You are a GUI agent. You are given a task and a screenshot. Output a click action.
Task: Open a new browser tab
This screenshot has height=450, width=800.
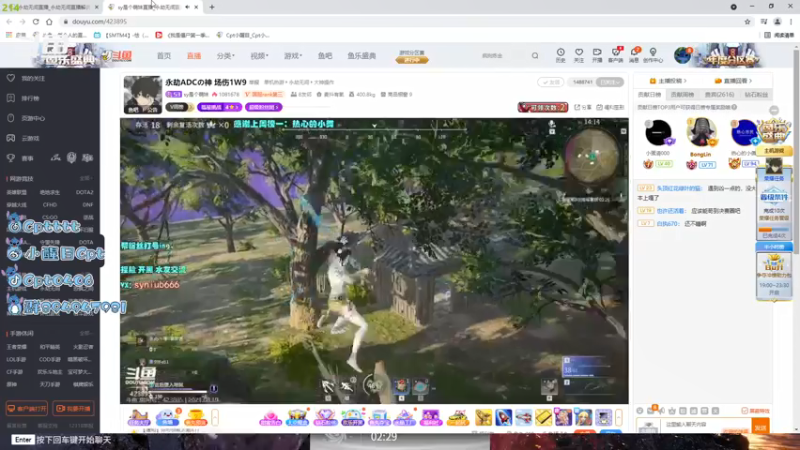(212, 7)
